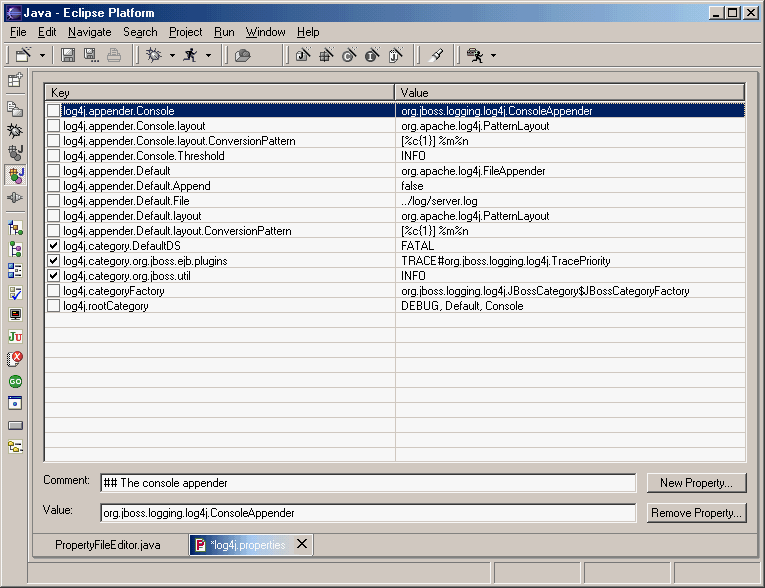Expand the Run dropdown arrow
Viewport: 765px width, 588px height.
(x=208, y=56)
